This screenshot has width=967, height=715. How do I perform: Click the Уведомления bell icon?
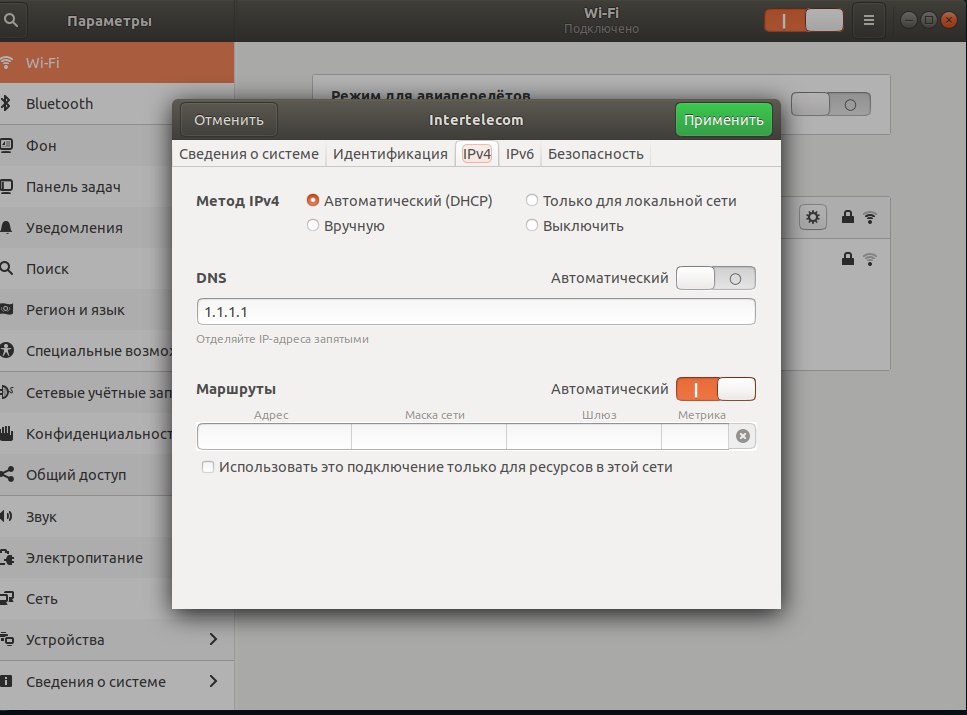coord(6,228)
